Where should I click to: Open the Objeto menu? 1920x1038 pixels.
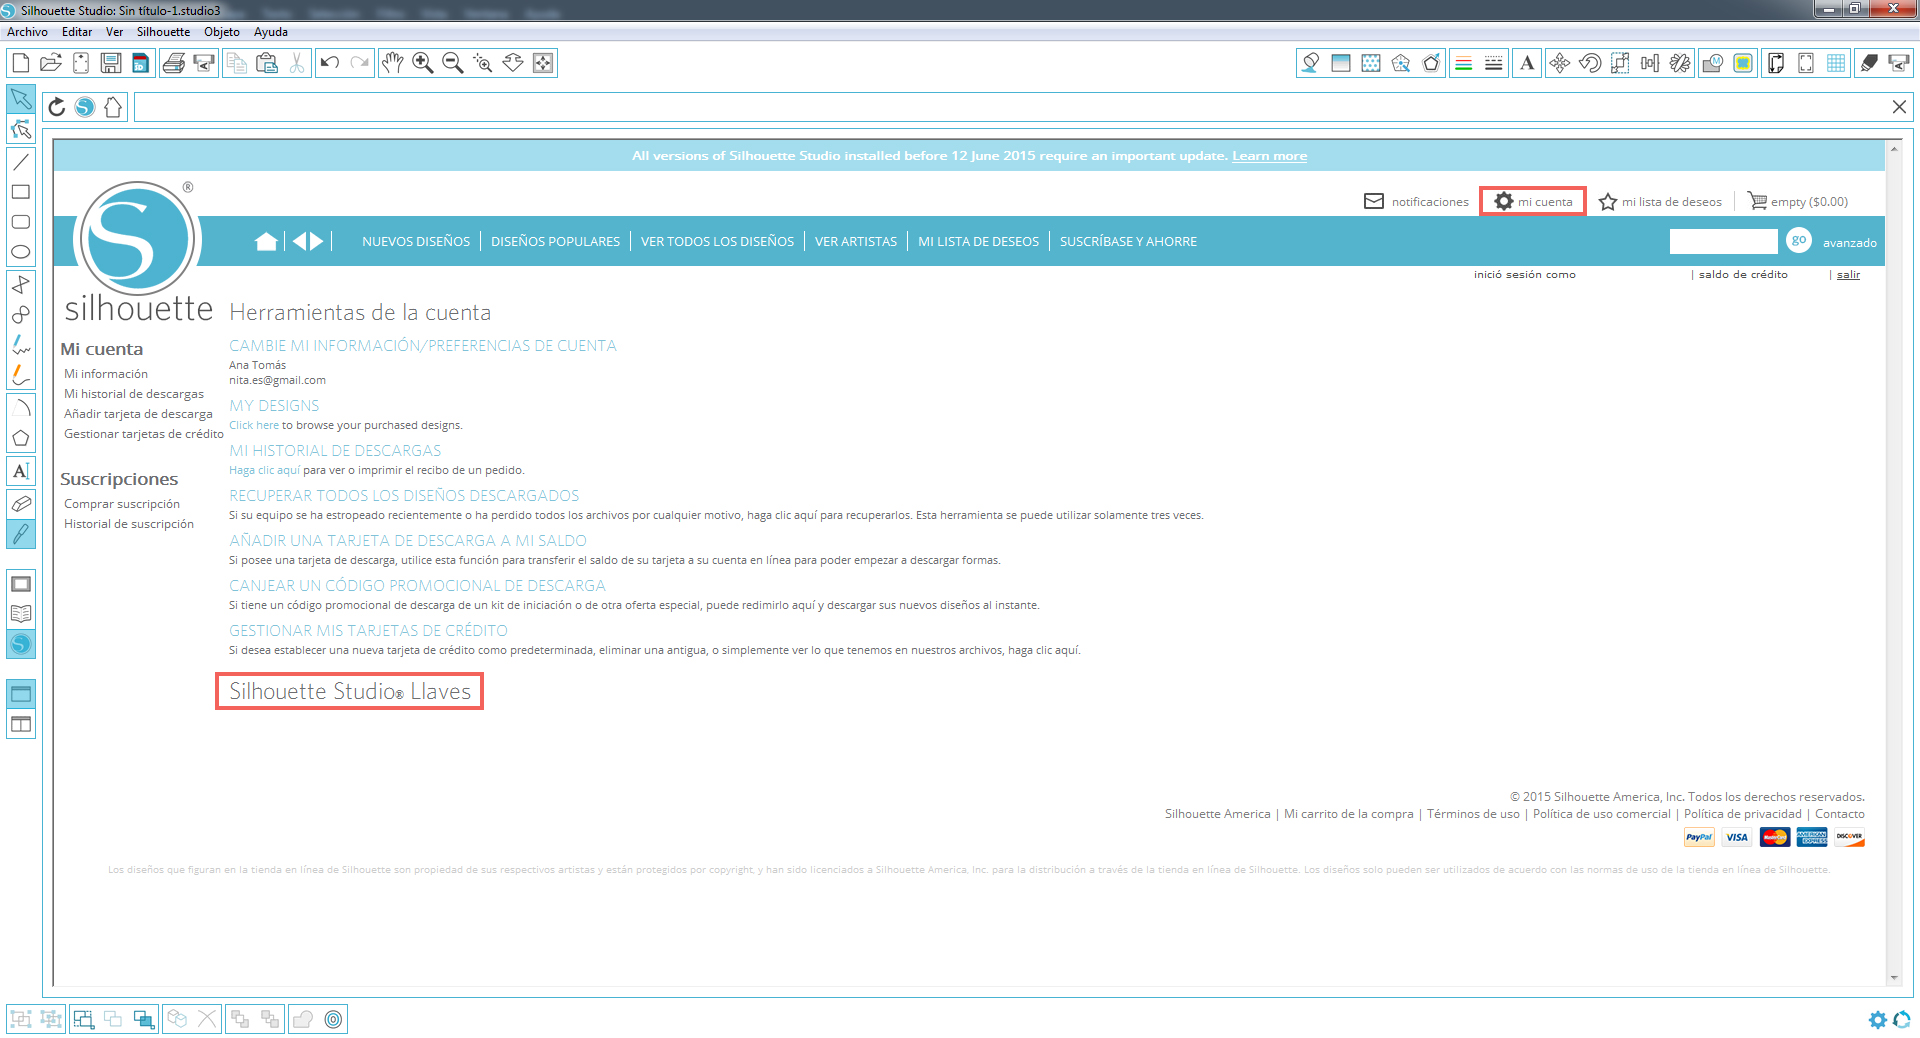tap(222, 32)
